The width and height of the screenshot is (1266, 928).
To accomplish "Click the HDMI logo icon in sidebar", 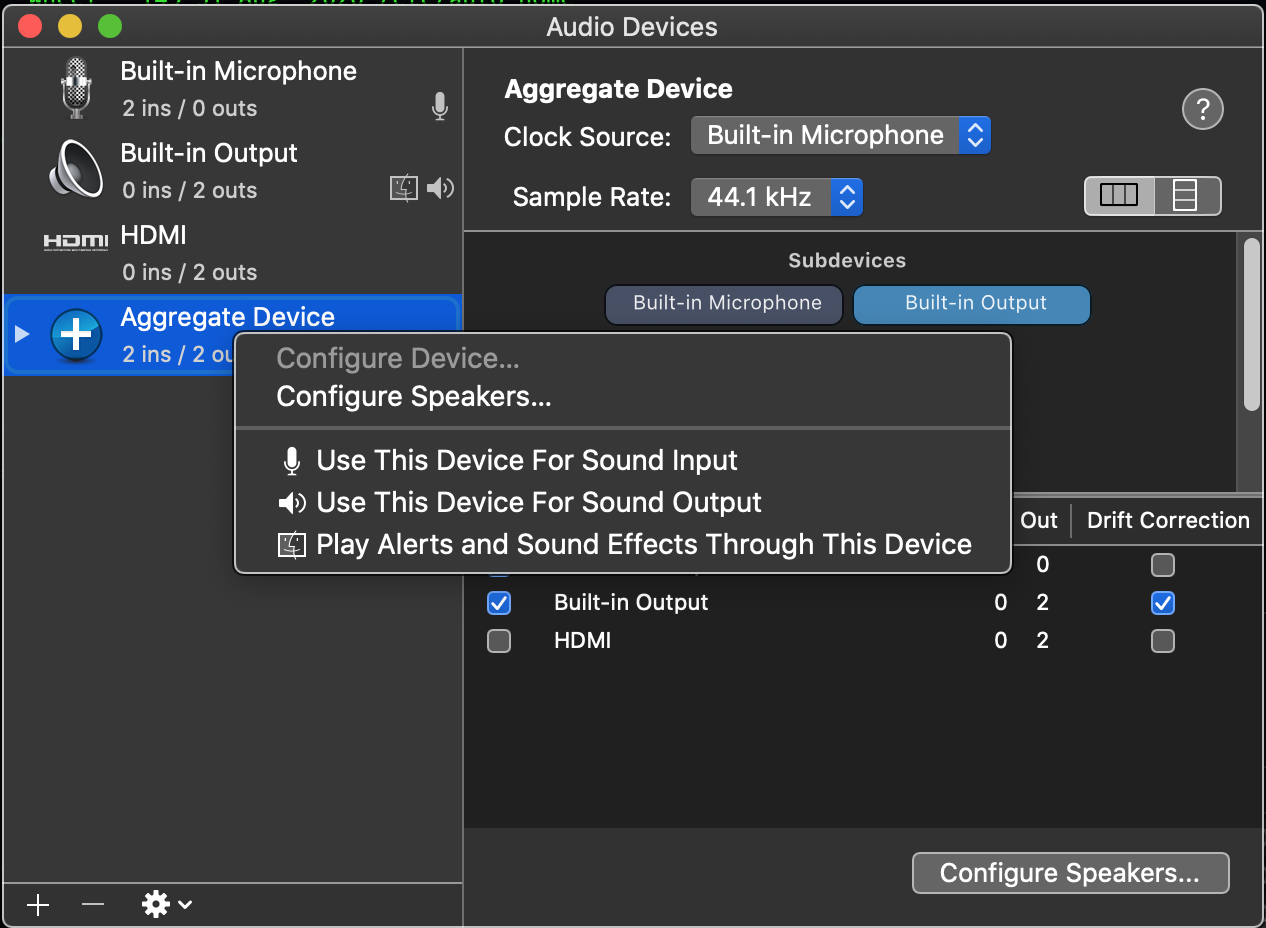I will [x=75, y=243].
